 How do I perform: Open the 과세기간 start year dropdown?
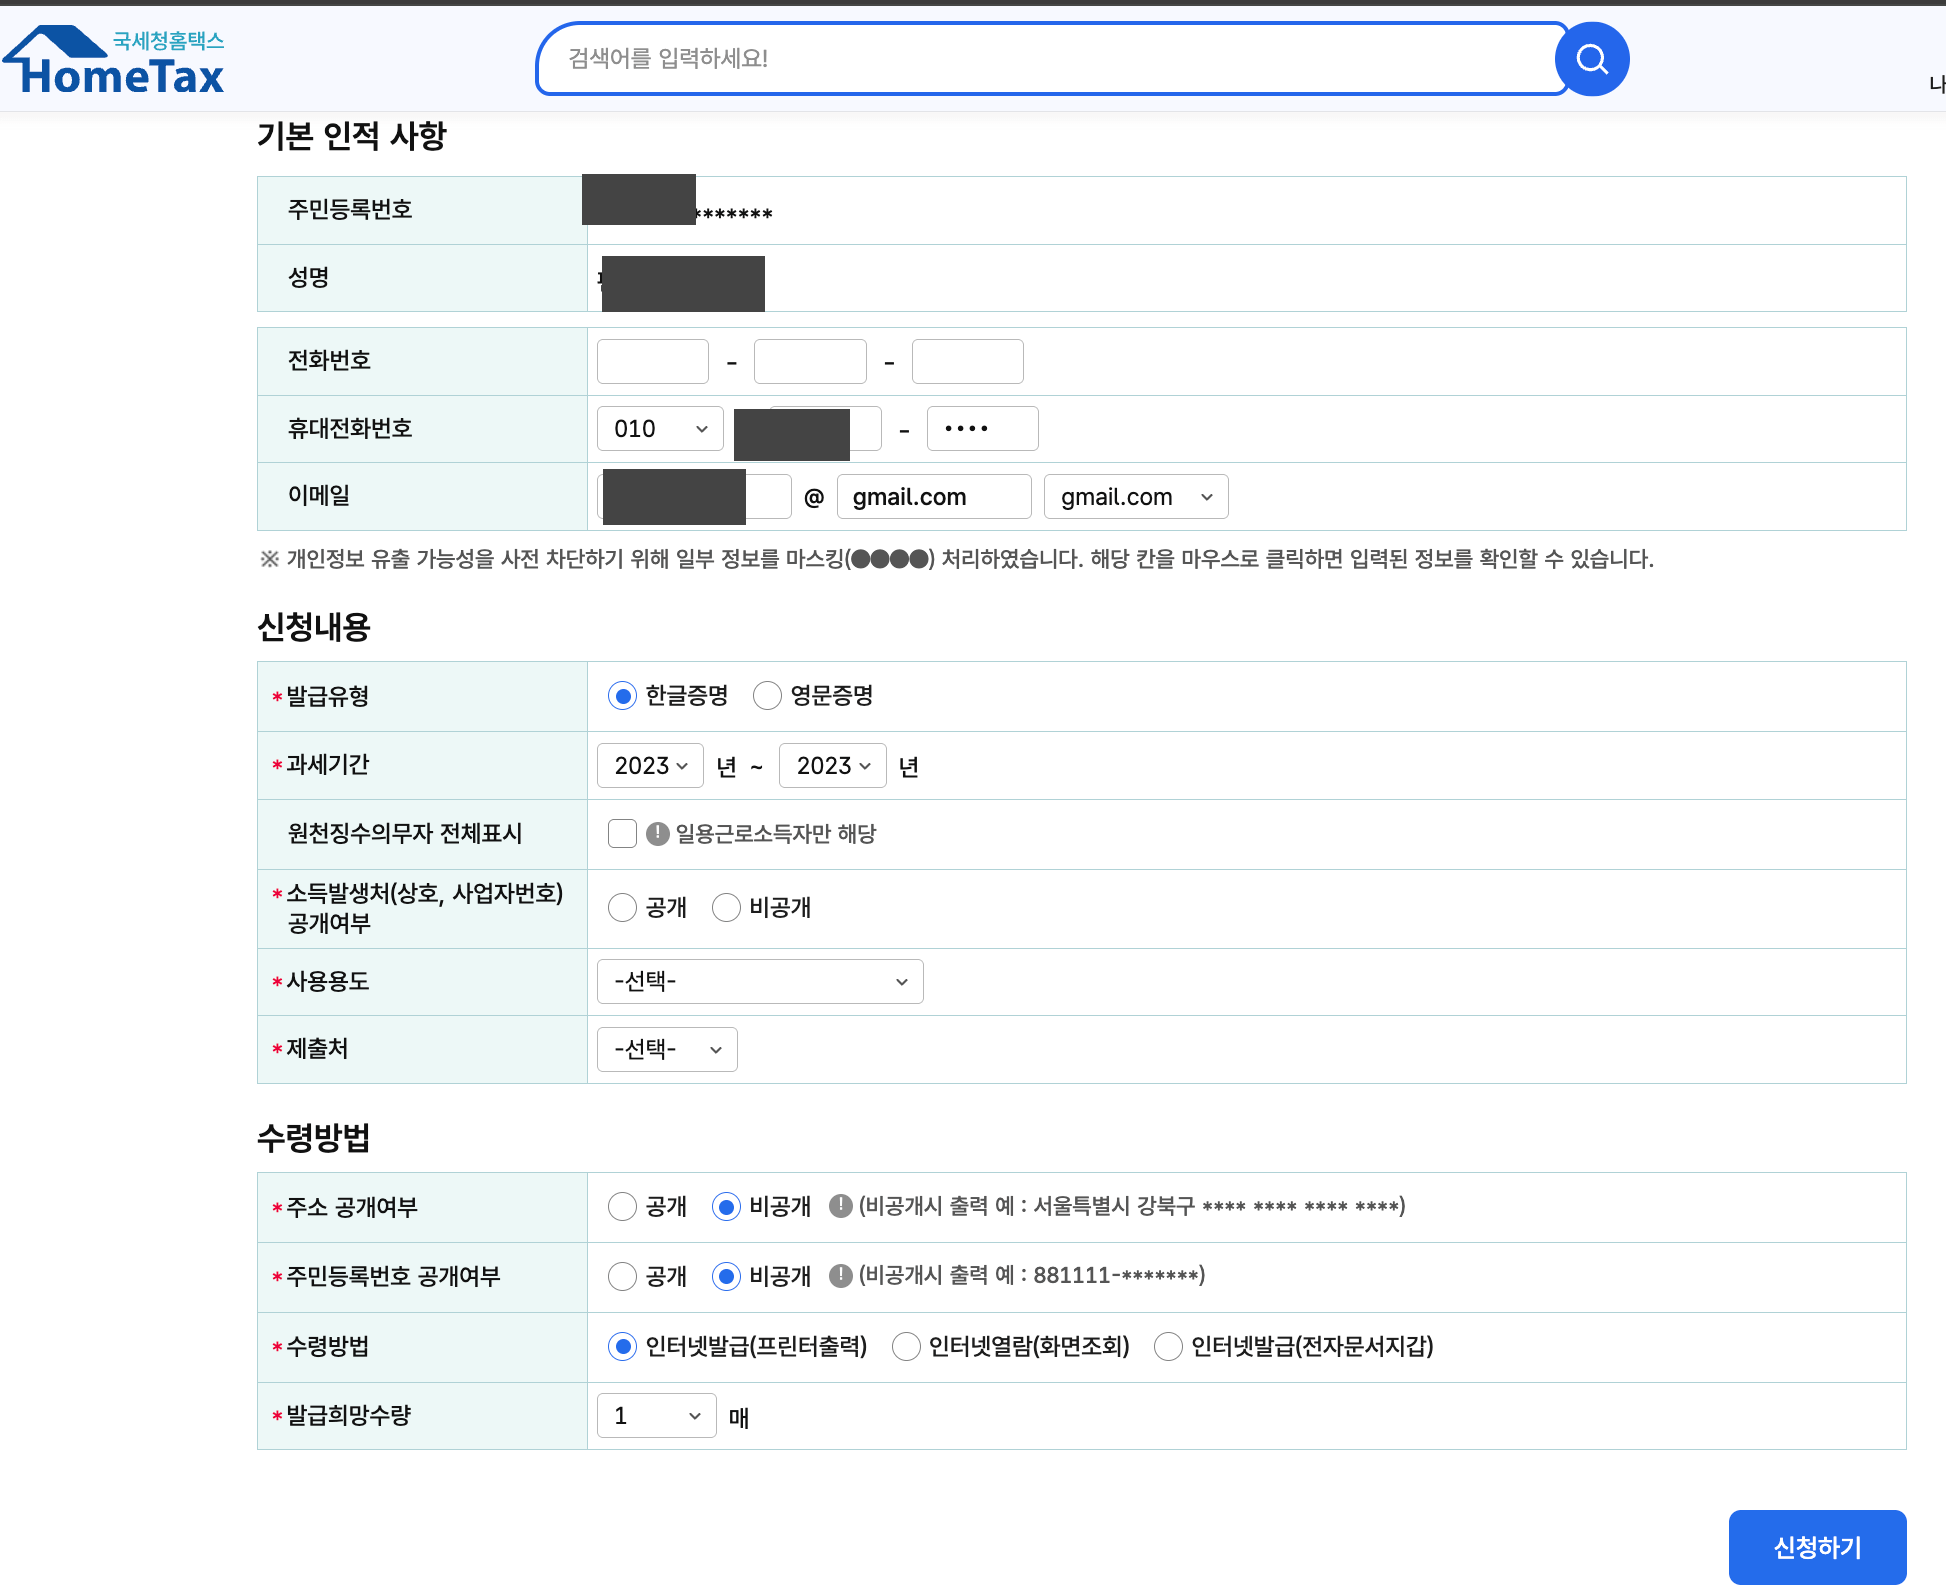(x=650, y=765)
